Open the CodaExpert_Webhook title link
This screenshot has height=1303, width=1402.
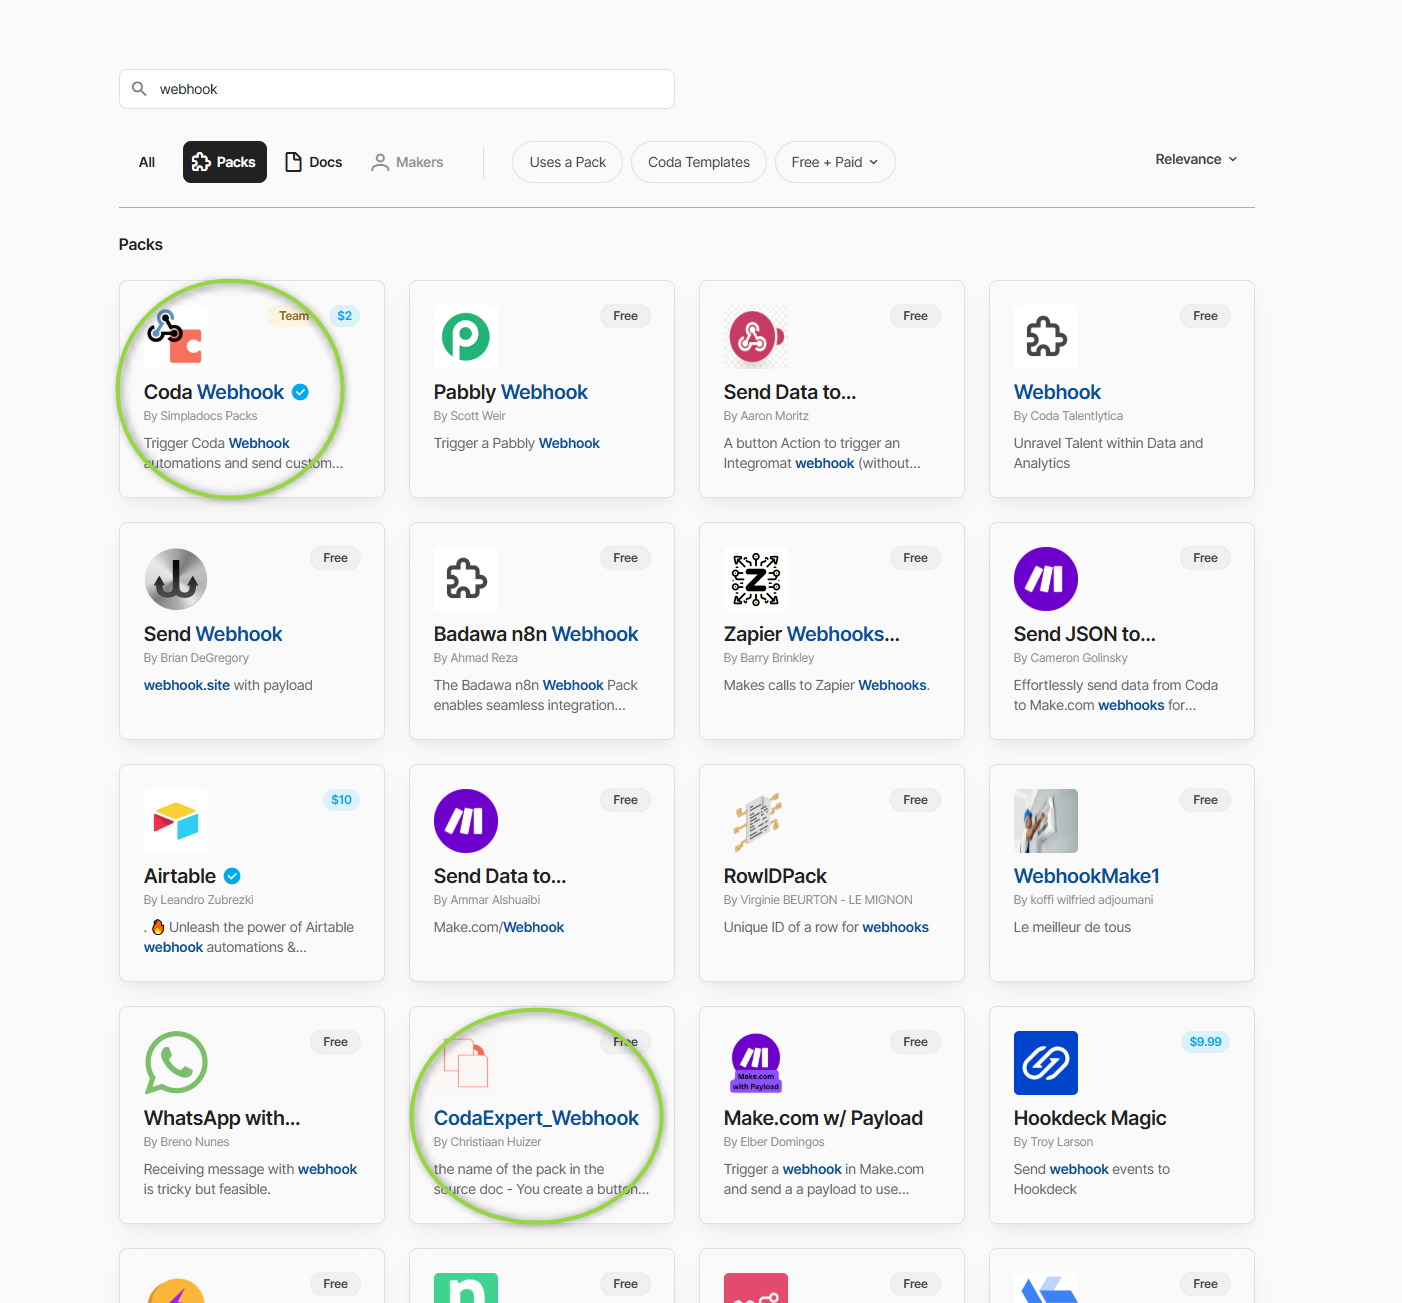coord(536,1118)
